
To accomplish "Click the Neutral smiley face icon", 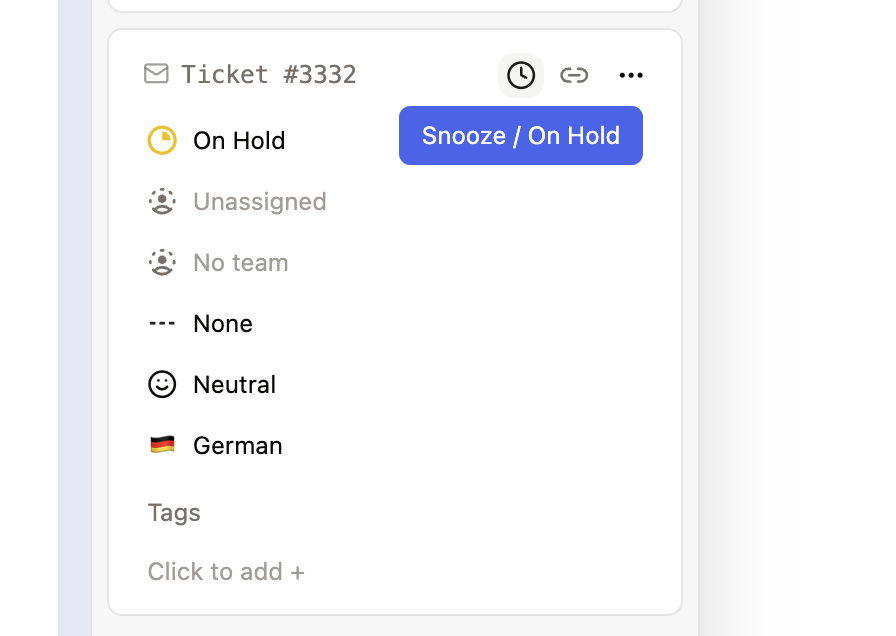I will tap(162, 385).
